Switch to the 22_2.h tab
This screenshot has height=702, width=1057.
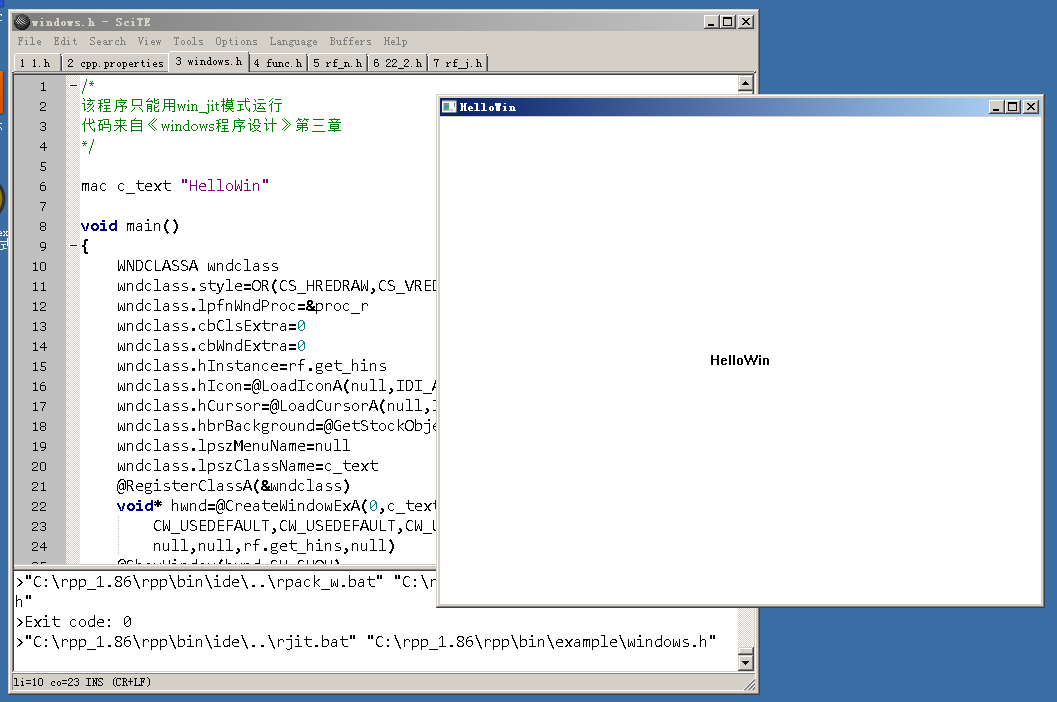point(397,63)
